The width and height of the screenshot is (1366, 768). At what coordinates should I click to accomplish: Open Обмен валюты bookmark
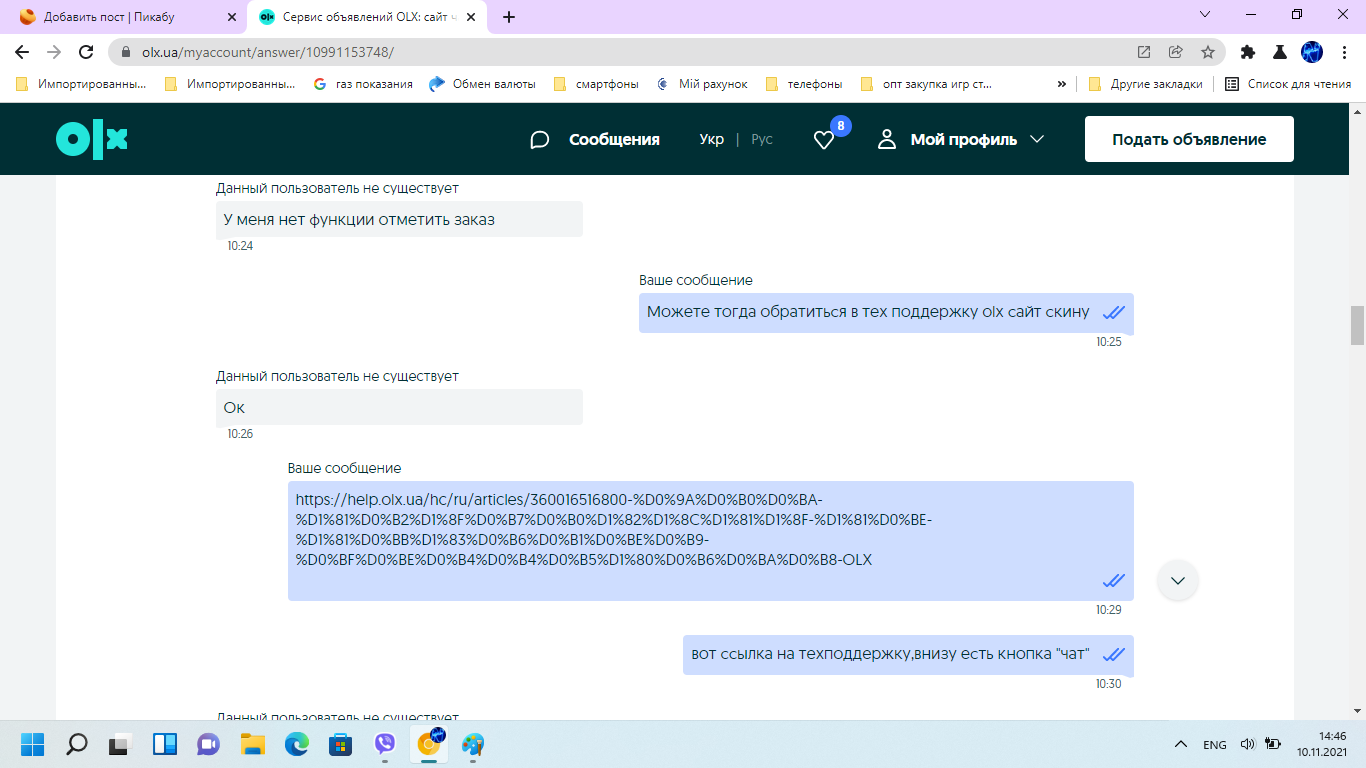click(482, 84)
